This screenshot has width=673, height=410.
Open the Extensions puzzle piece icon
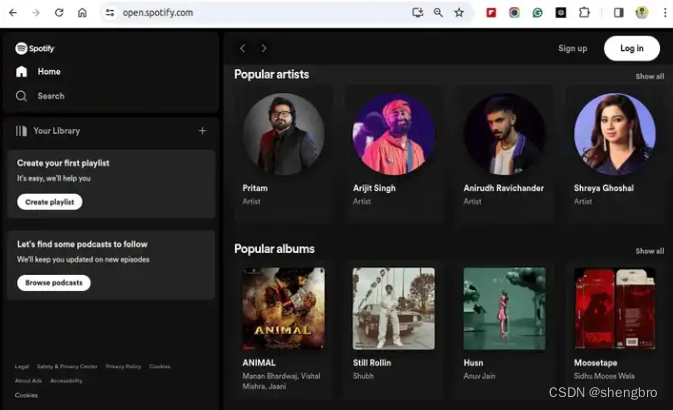(x=584, y=12)
